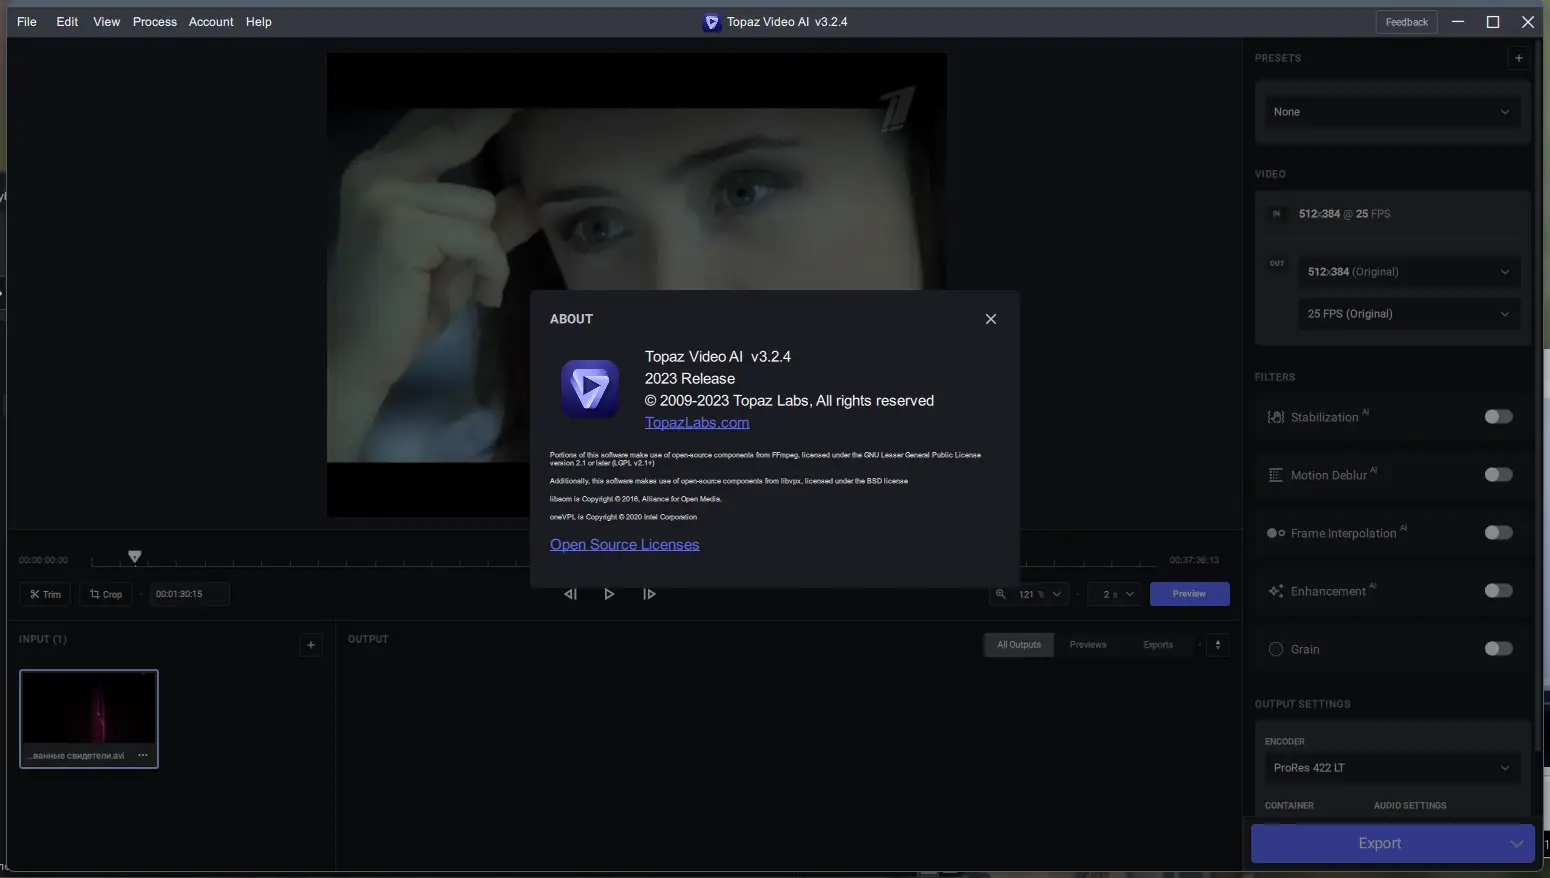Open the Edit menu
Image resolution: width=1550 pixels, height=878 pixels.
[67, 22]
